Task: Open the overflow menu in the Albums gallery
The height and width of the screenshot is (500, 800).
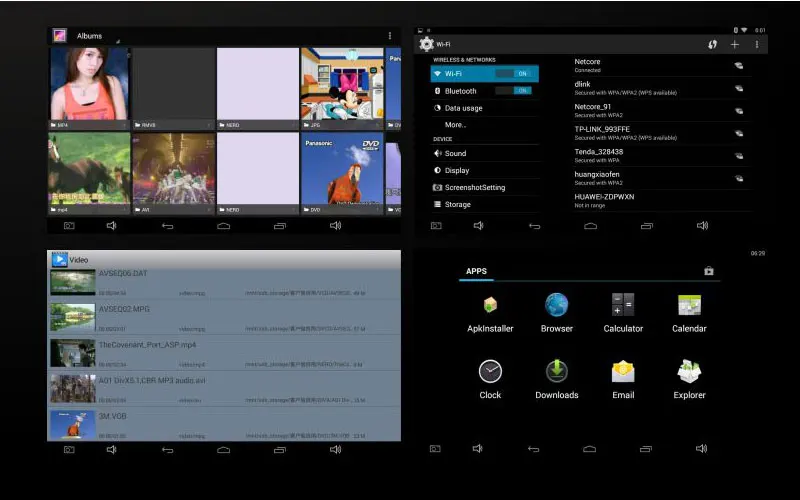Action: pyautogui.click(x=390, y=36)
